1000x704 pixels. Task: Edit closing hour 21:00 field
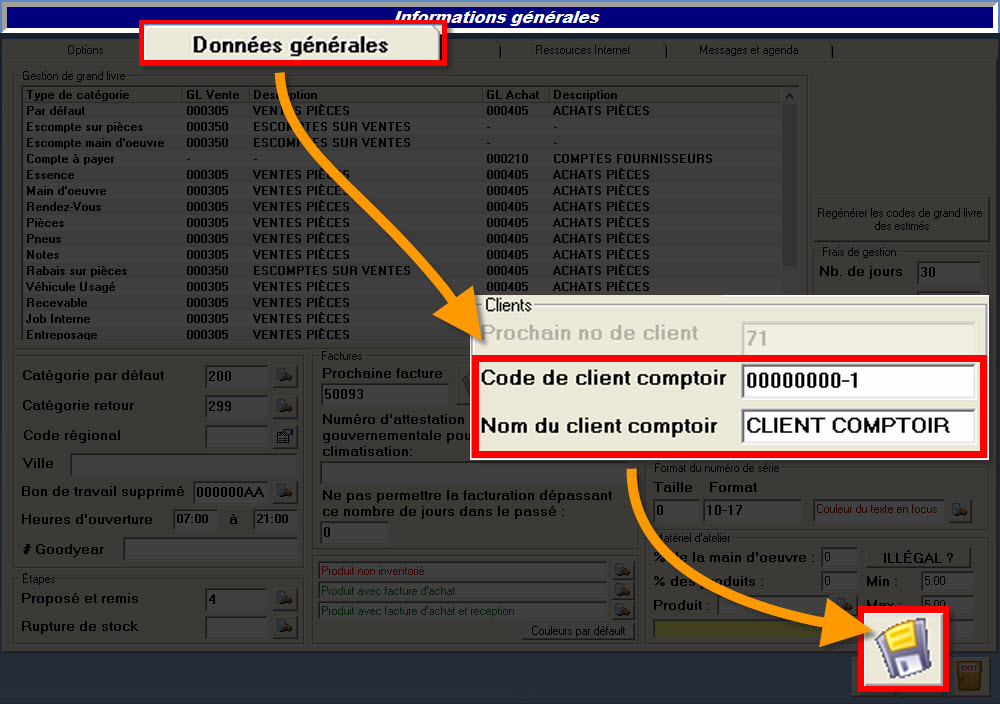(275, 519)
